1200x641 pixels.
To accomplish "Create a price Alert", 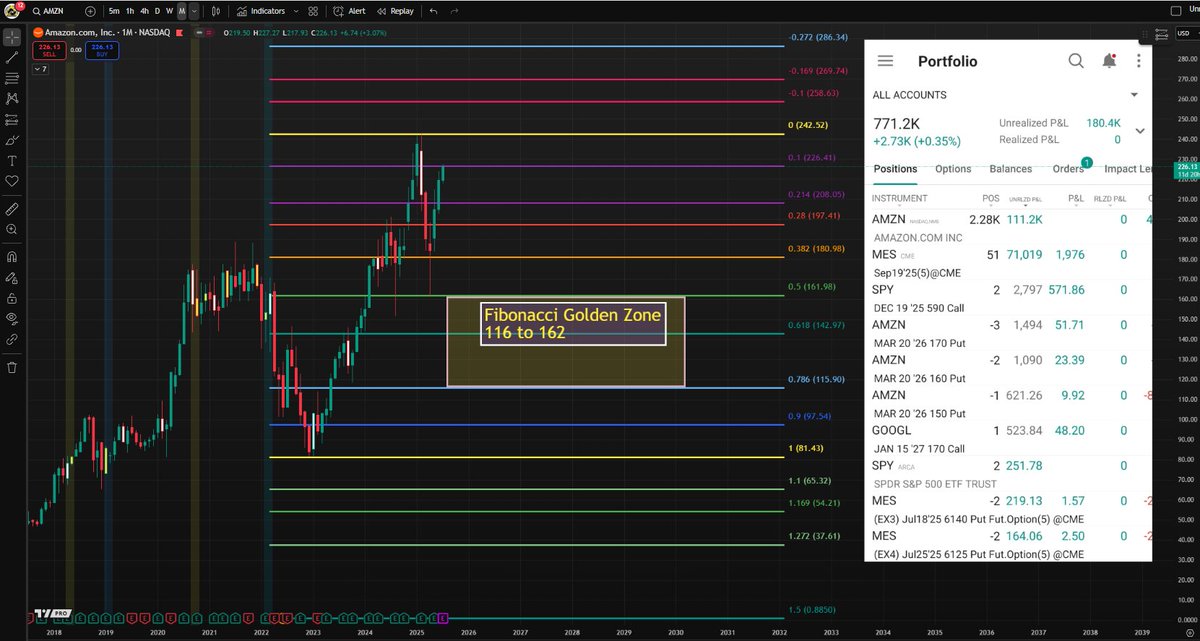I will pos(350,11).
